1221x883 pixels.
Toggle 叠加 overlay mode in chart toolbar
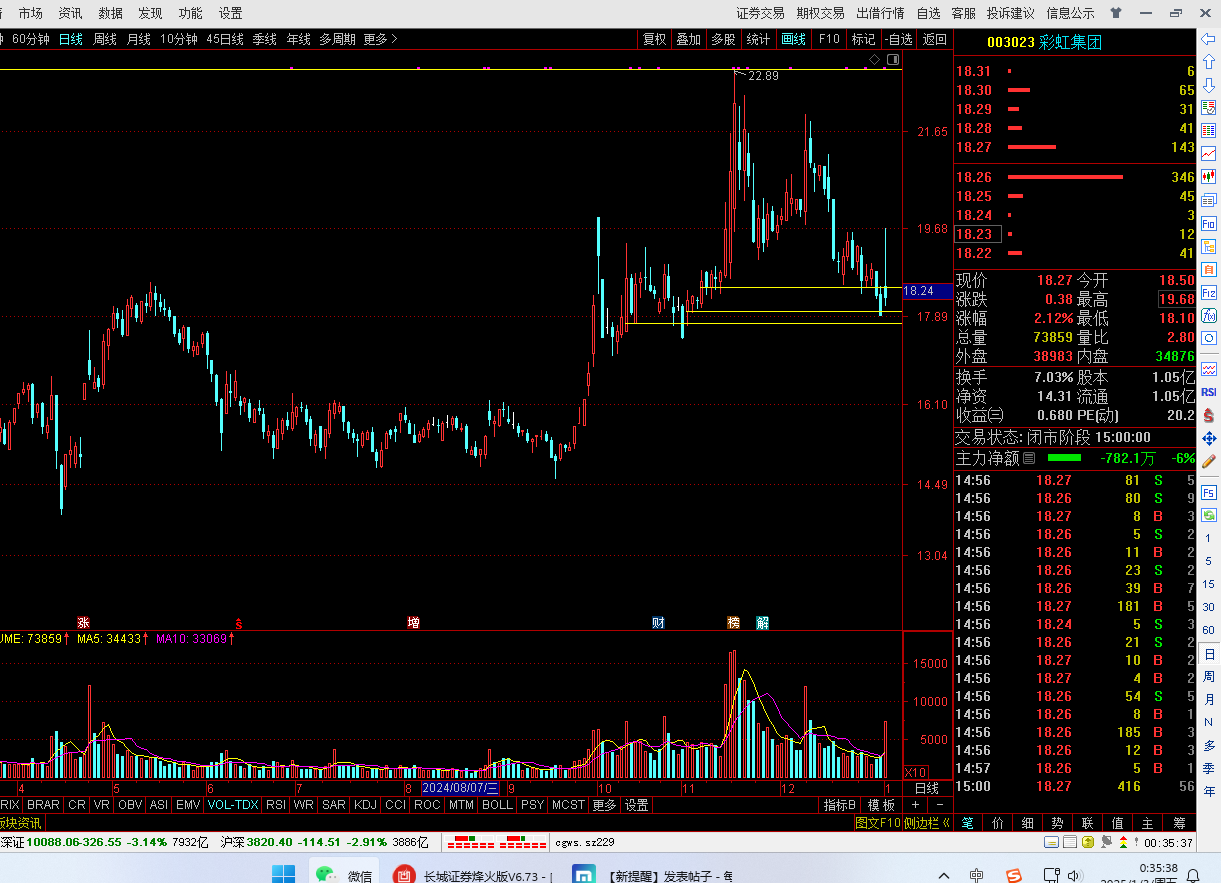(x=688, y=39)
